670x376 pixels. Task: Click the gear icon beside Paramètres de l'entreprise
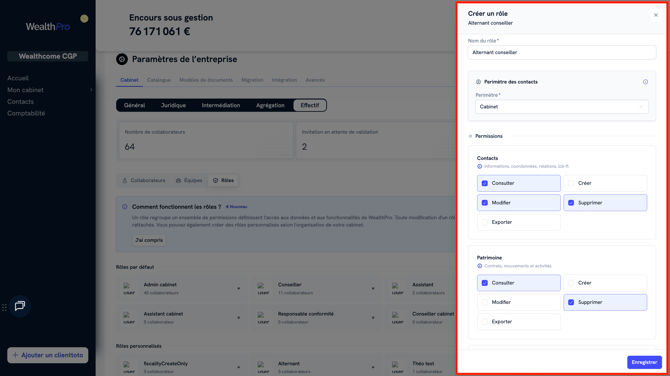tap(122, 59)
